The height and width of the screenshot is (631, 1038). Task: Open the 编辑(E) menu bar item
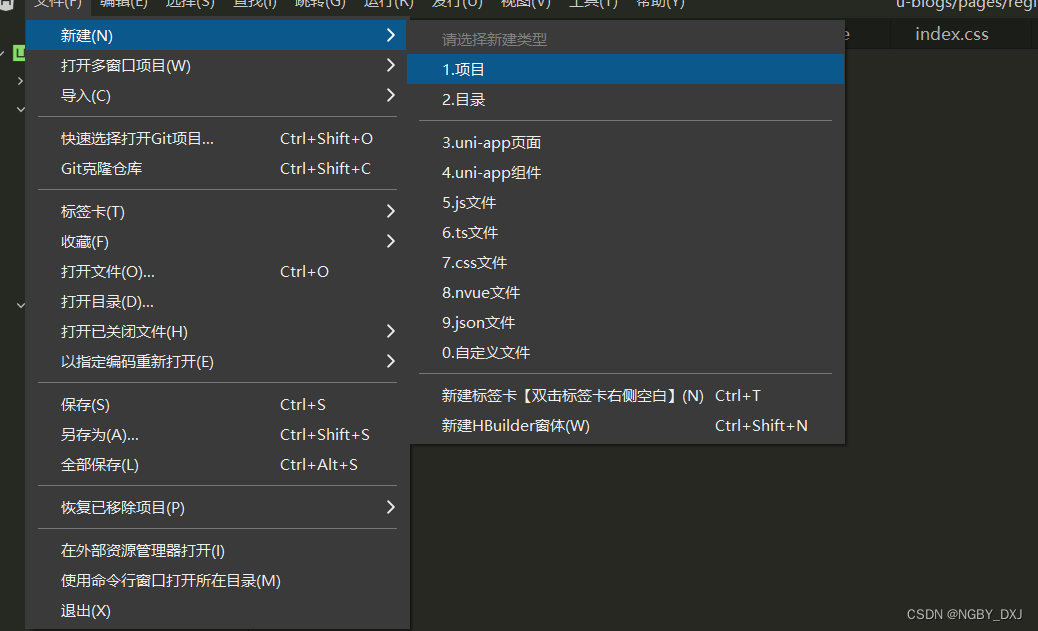pyautogui.click(x=124, y=4)
